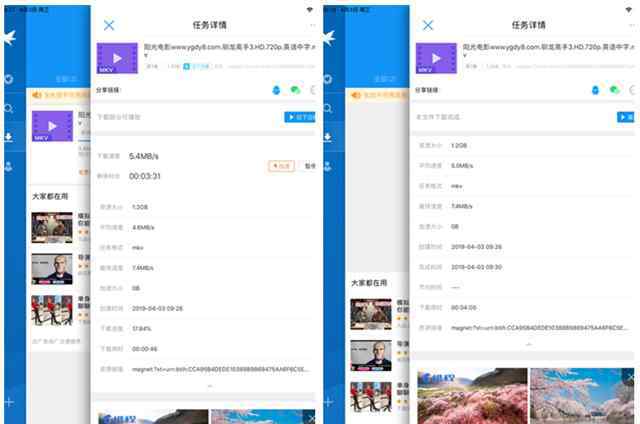
Task: Open downloads tab in right screenshot sidebar
Action: [328, 137]
